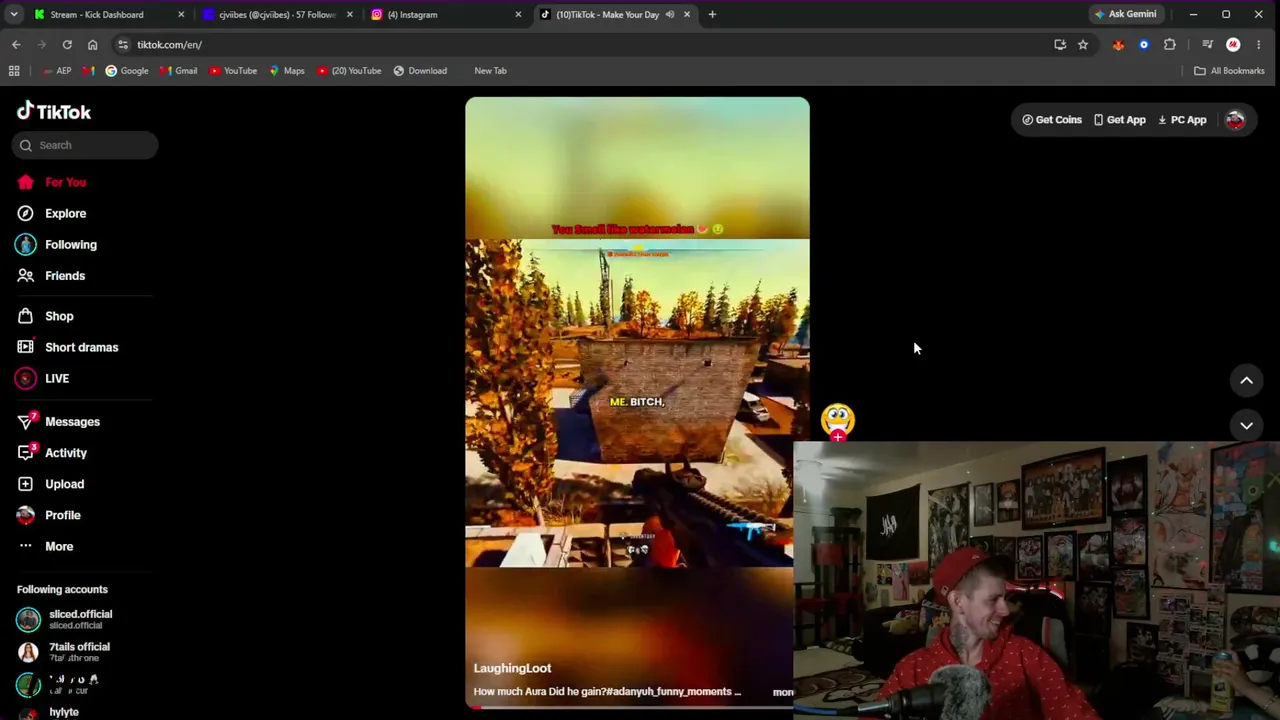The width and height of the screenshot is (1280, 720).
Task: Open Profile from the sidebar
Action: tap(49, 515)
